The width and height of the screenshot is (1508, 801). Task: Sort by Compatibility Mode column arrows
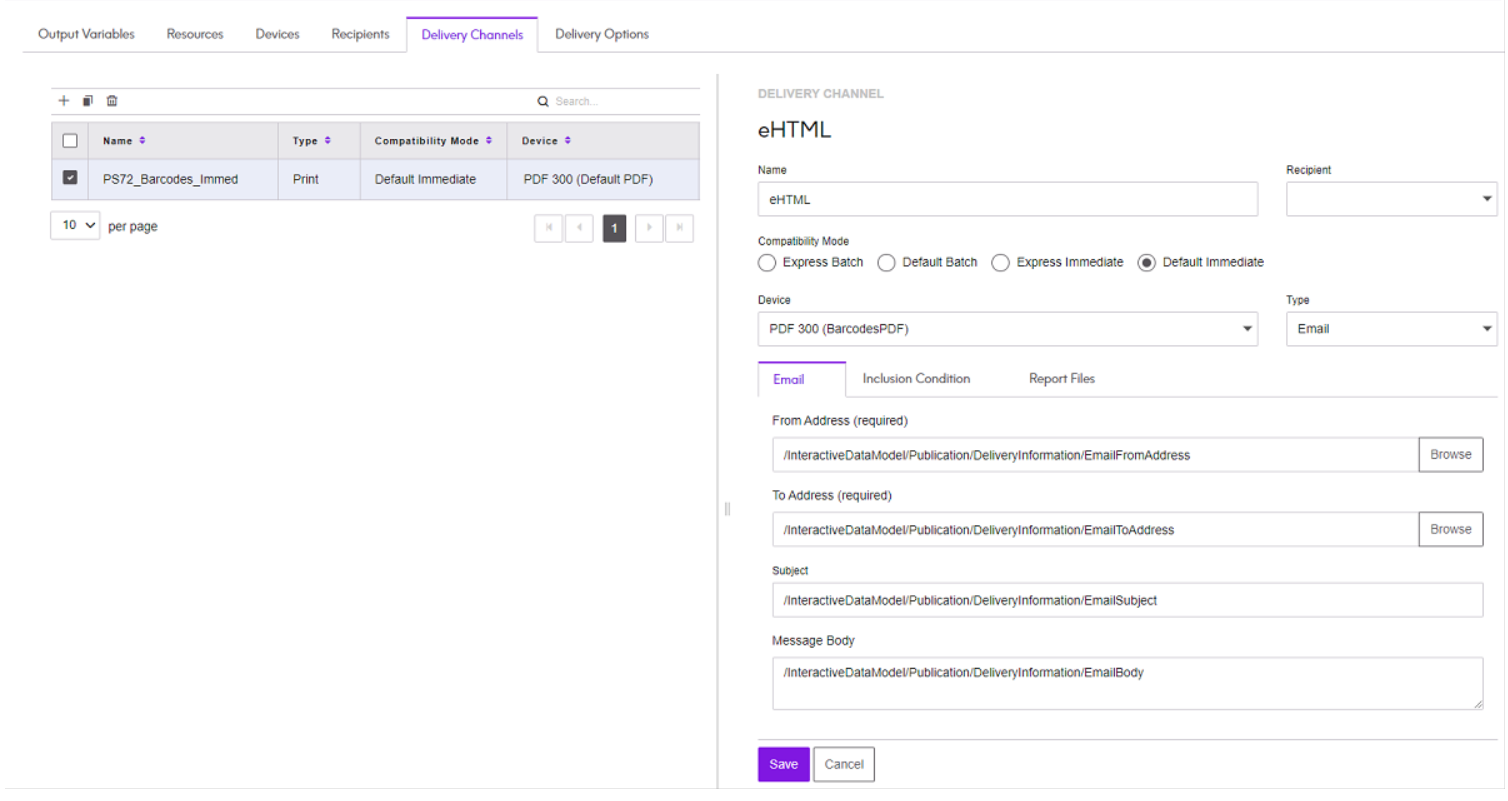[x=488, y=141]
